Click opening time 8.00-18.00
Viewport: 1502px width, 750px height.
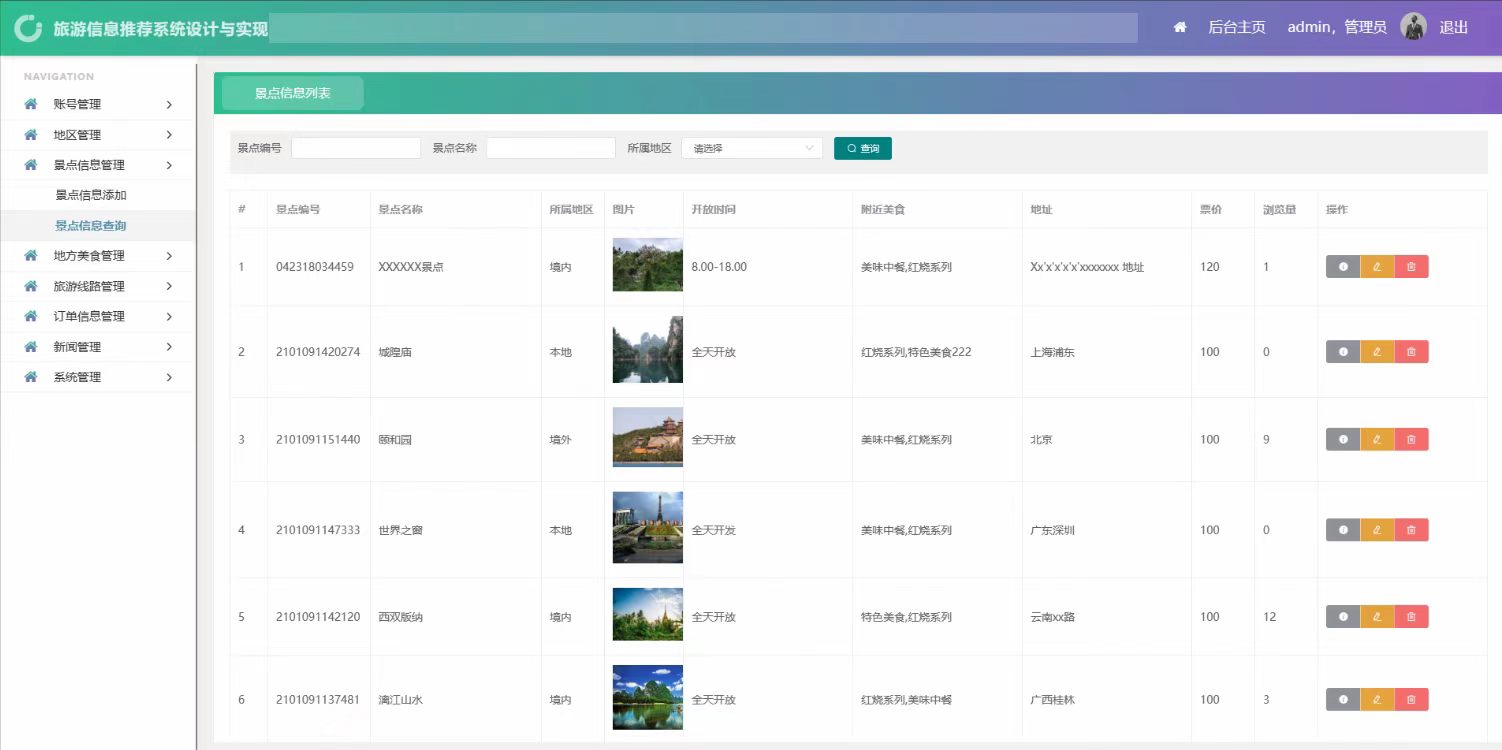[x=719, y=267]
